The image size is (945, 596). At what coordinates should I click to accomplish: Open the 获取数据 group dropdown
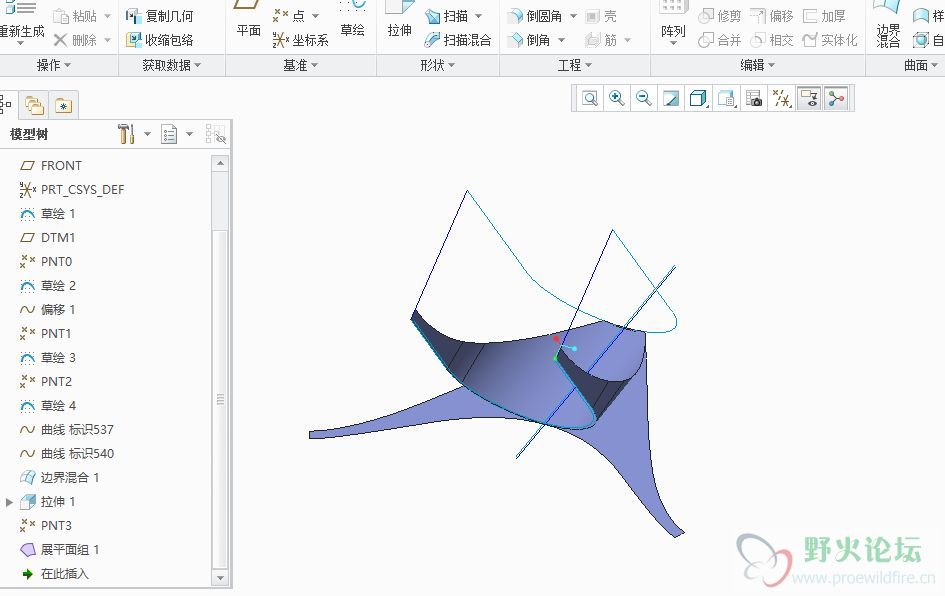pos(172,64)
